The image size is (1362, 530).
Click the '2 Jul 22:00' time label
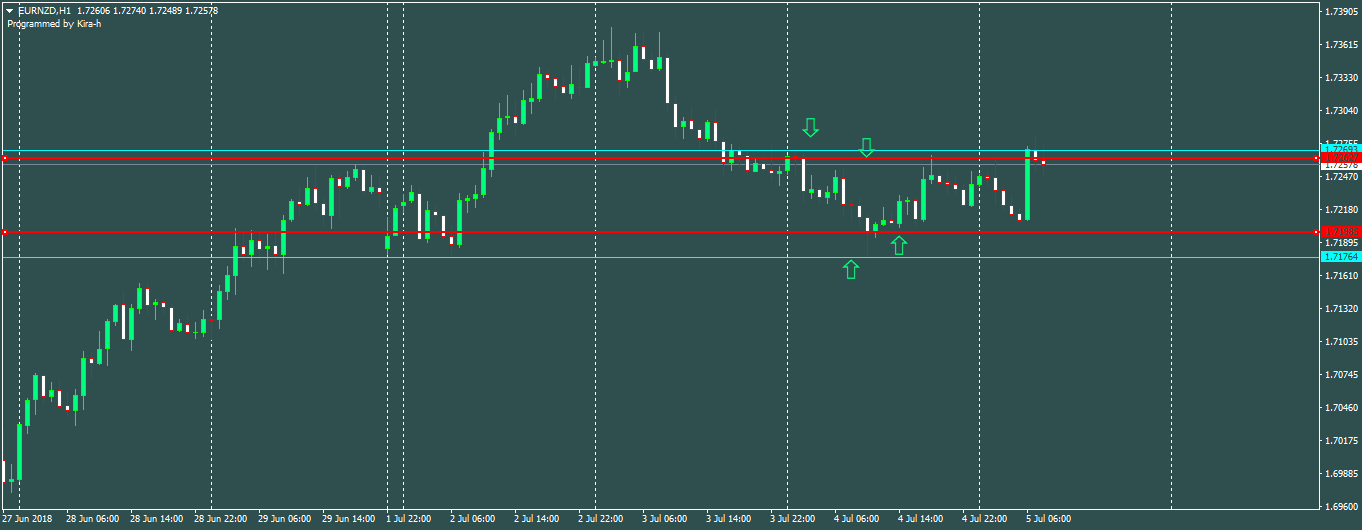[602, 519]
